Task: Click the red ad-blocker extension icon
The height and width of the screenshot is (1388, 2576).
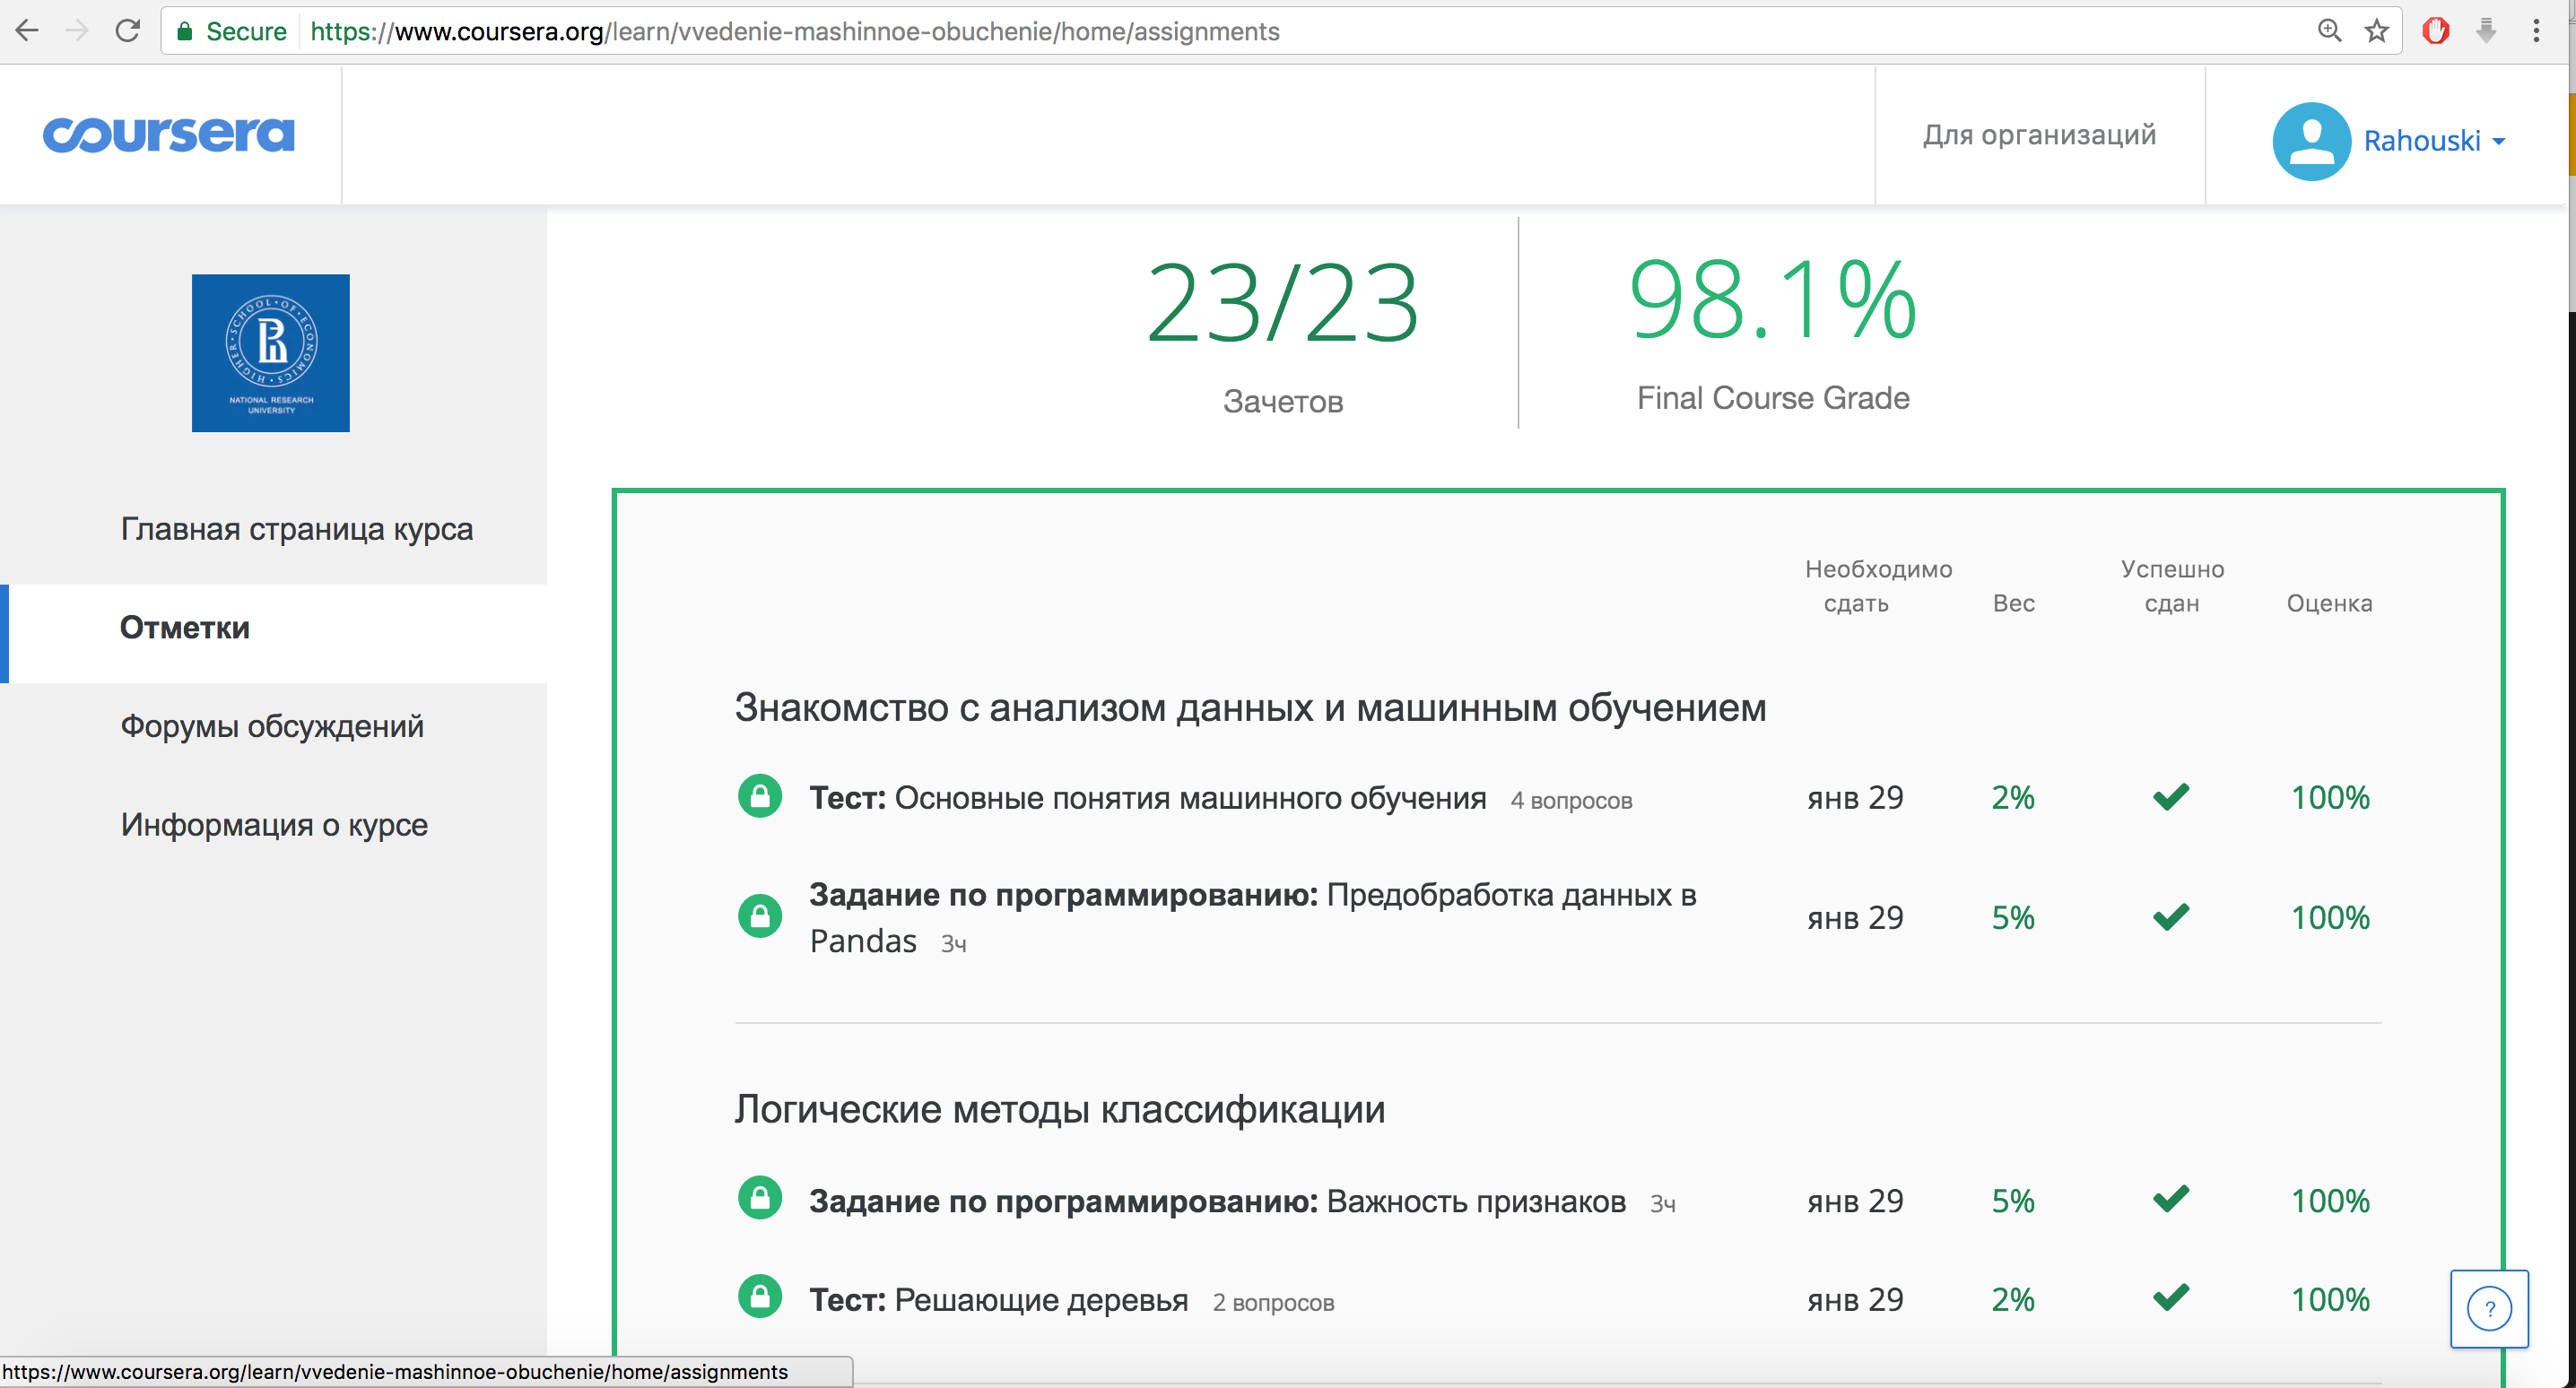Action: pyautogui.click(x=2435, y=31)
